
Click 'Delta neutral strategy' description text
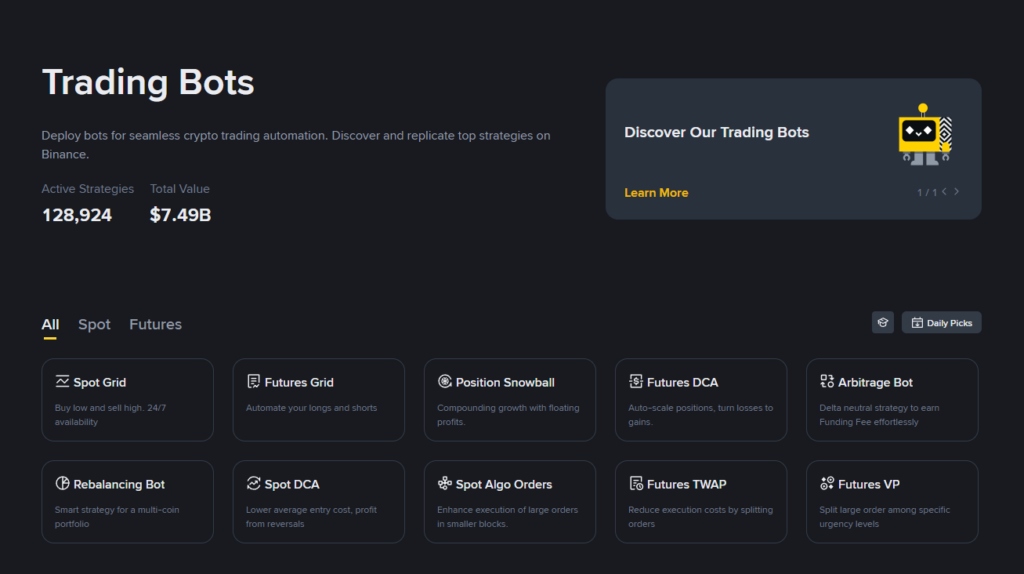pos(879,415)
